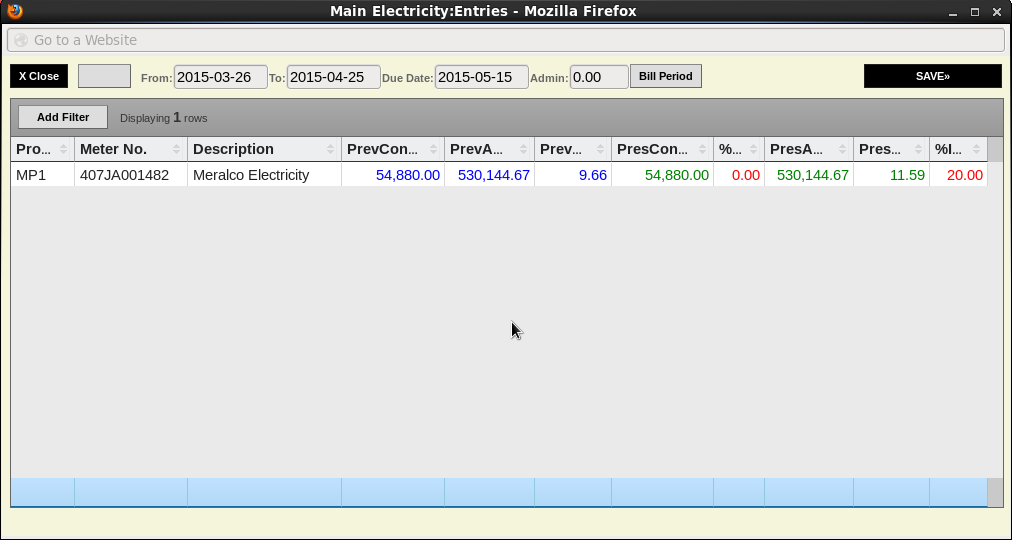Image resolution: width=1016 pixels, height=546 pixels.
Task: Click the To date field
Action: (333, 77)
